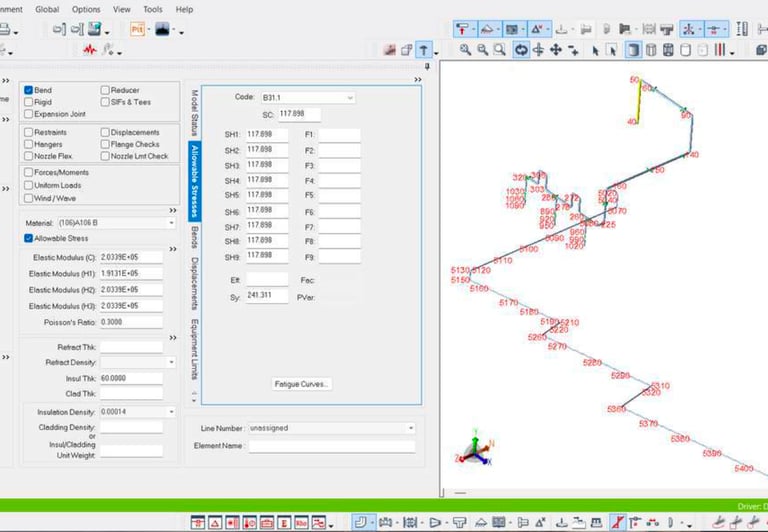The height and width of the screenshot is (532, 768).
Task: Click the zoom in magnifier icon
Action: [x=466, y=49]
